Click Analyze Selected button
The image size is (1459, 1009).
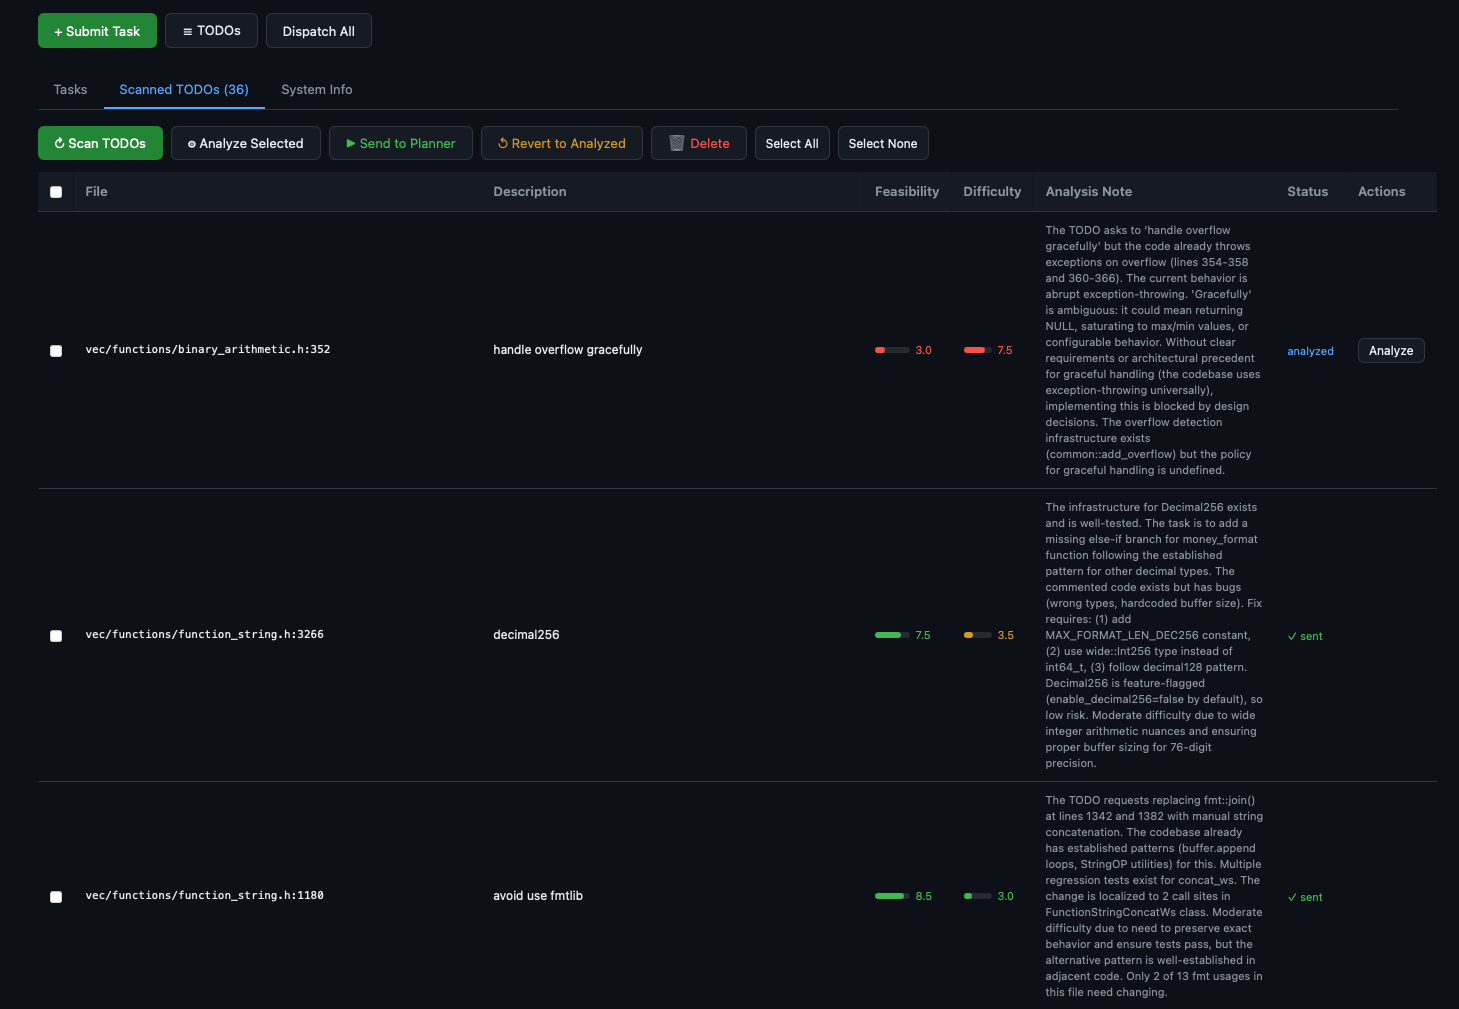246,143
